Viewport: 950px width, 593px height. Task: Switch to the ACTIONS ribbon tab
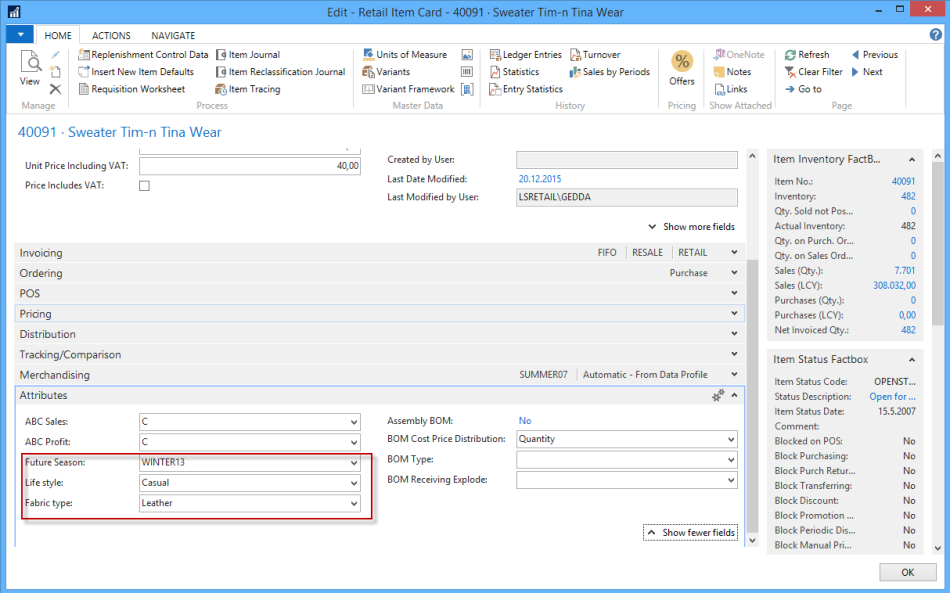(x=111, y=35)
